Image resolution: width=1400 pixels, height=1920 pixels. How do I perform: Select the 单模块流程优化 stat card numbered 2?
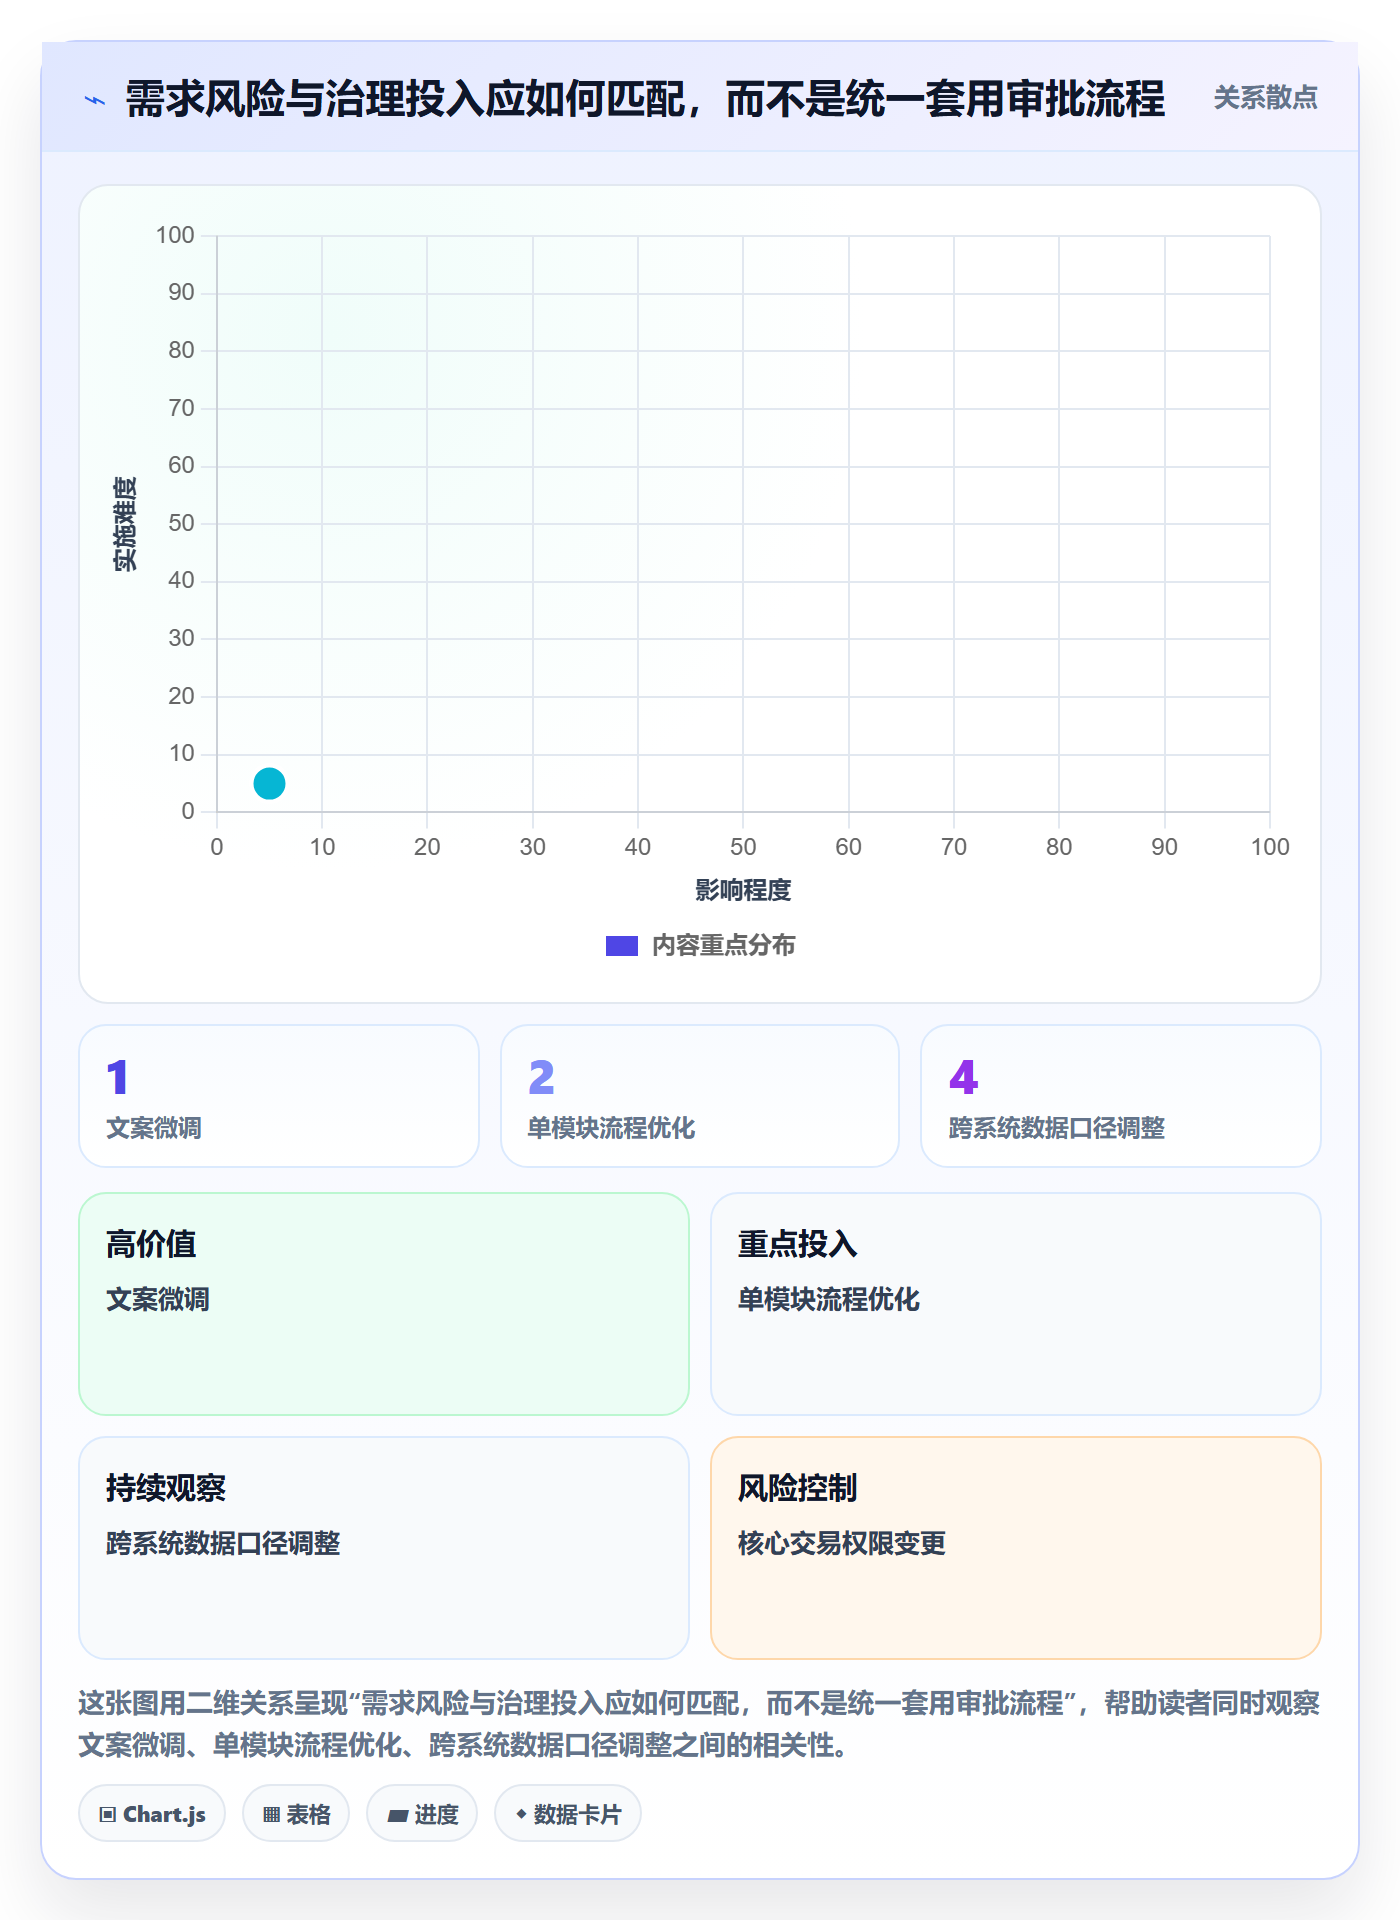(x=700, y=1096)
